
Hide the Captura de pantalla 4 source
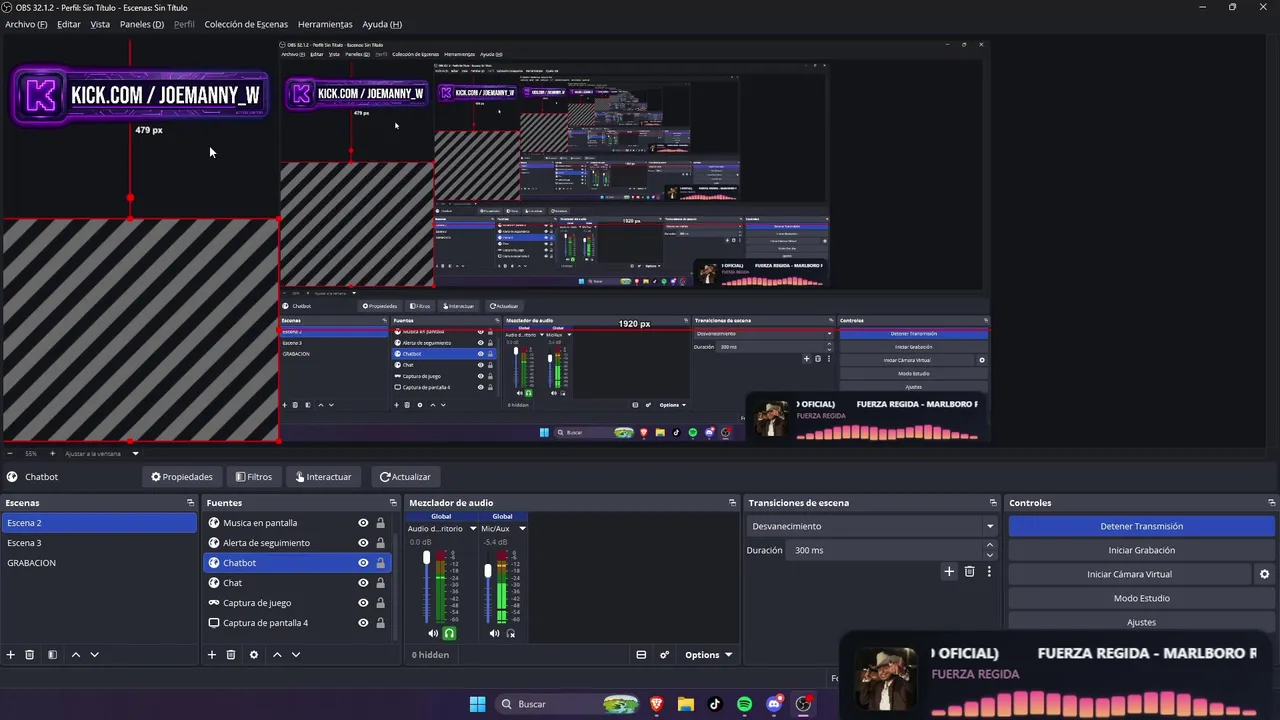(363, 623)
